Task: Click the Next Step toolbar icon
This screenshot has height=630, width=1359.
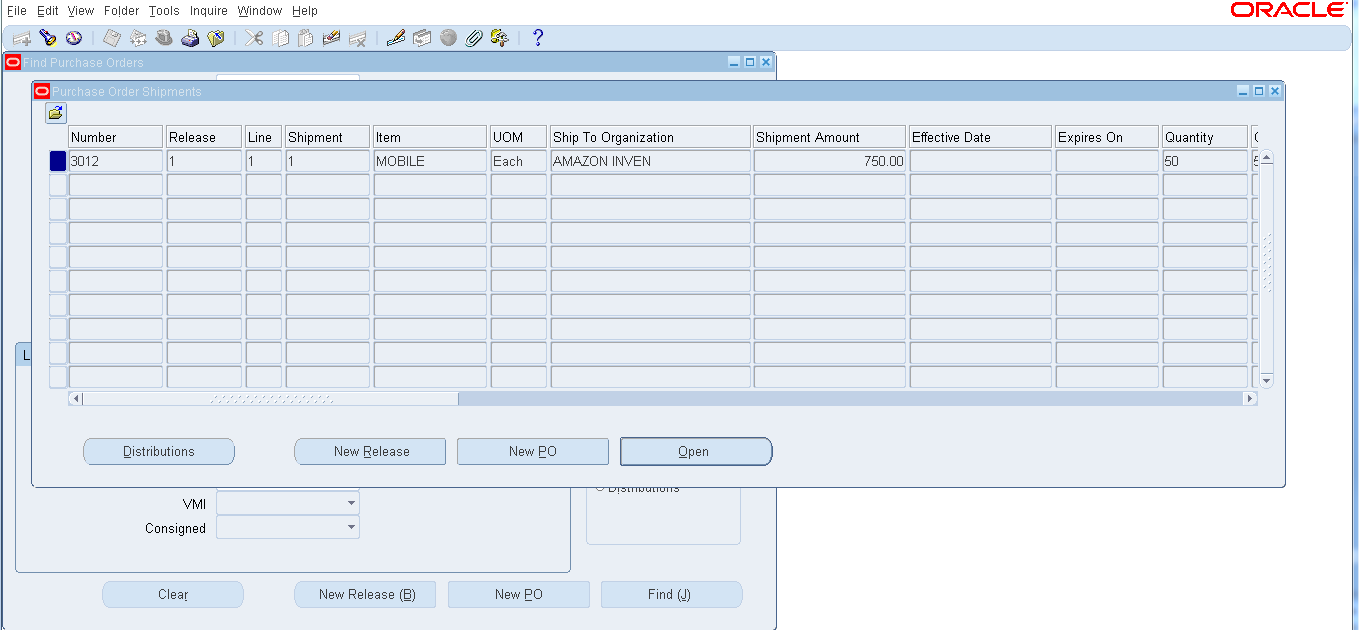Action: tap(138, 38)
